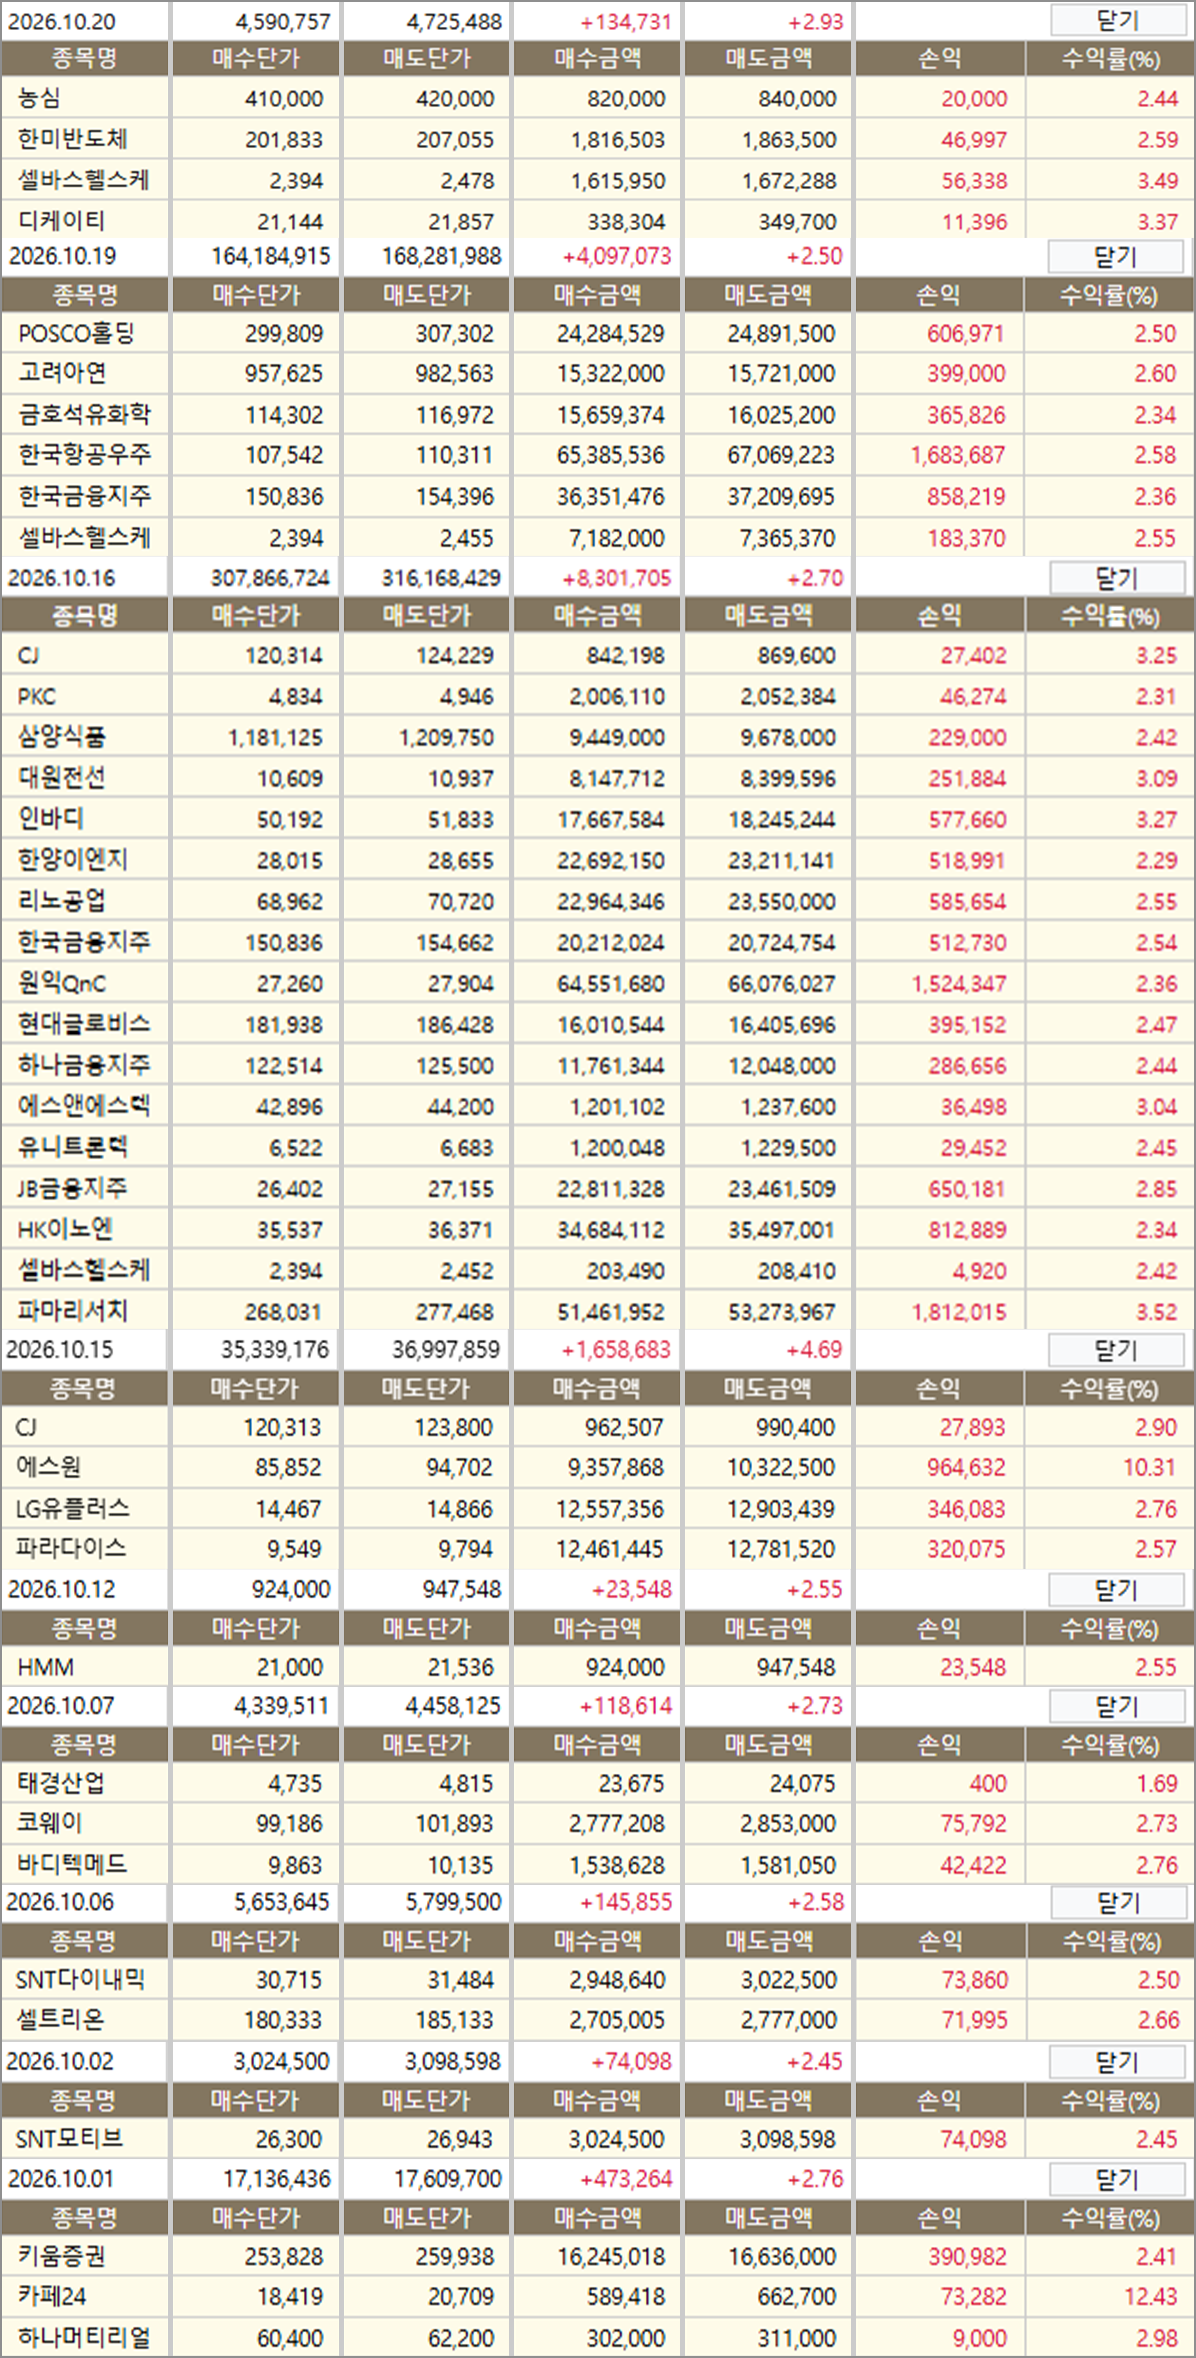1196x2358 pixels.
Task: Select the 디케이티 stock entry
Action: [x=62, y=221]
